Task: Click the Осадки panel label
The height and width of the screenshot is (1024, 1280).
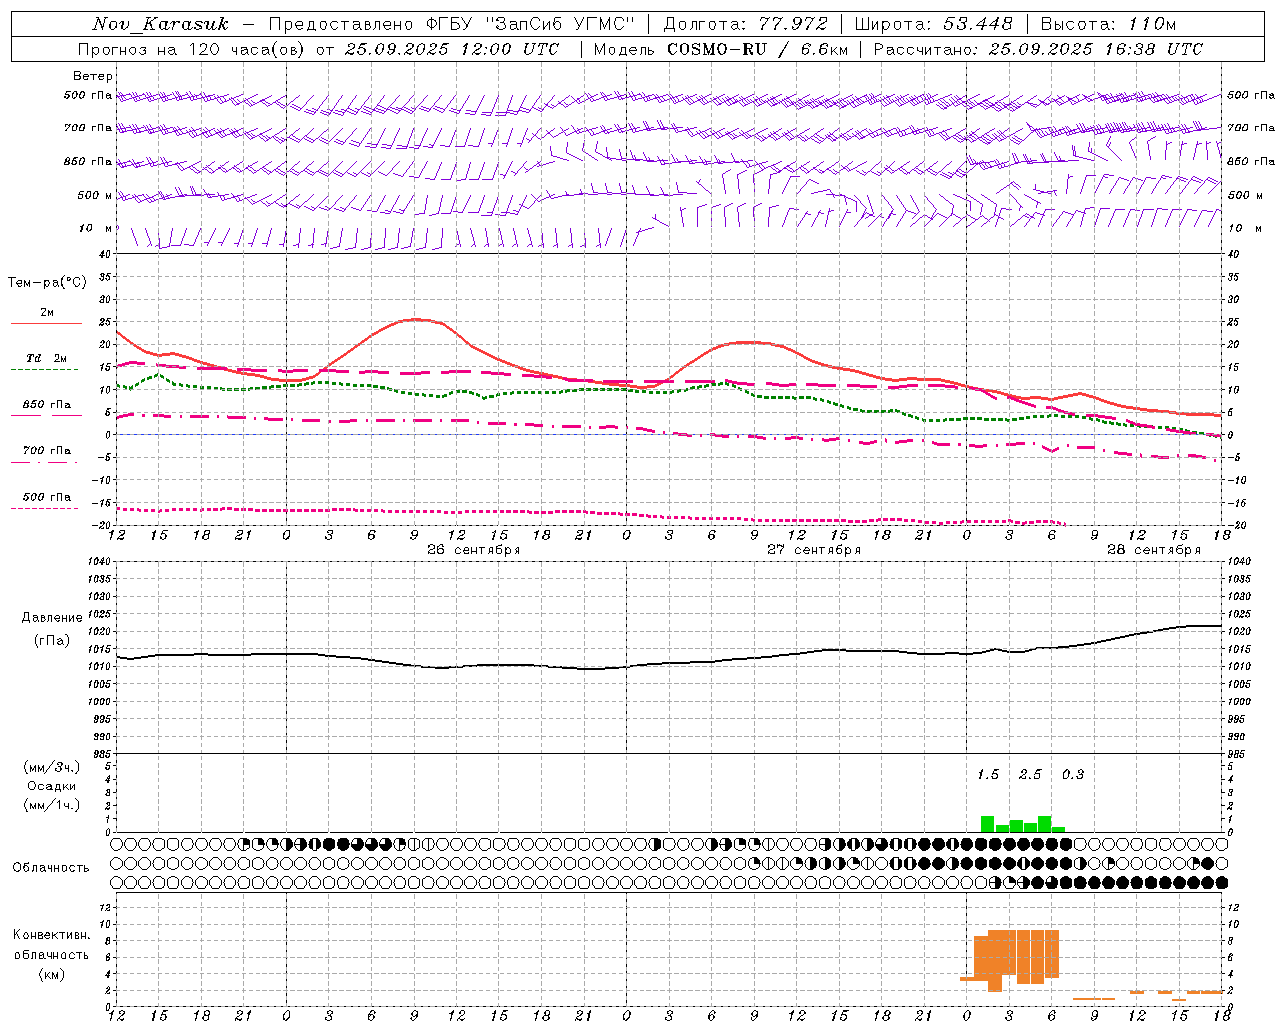Action: (x=52, y=786)
